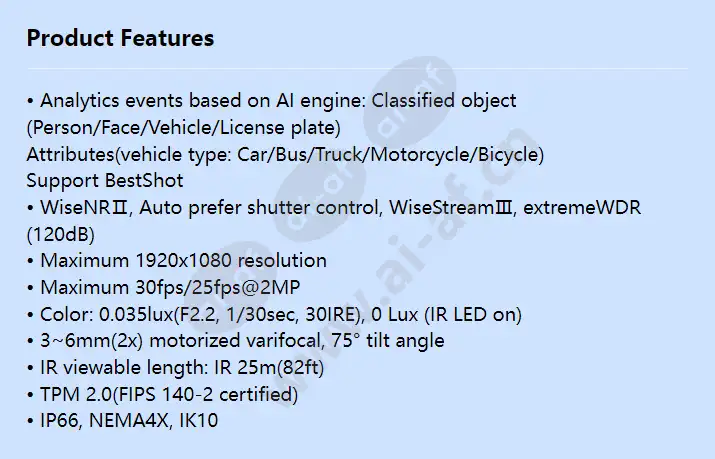
Task: Click the Person/Face/Vehicle/License plate text
Action: tap(184, 128)
